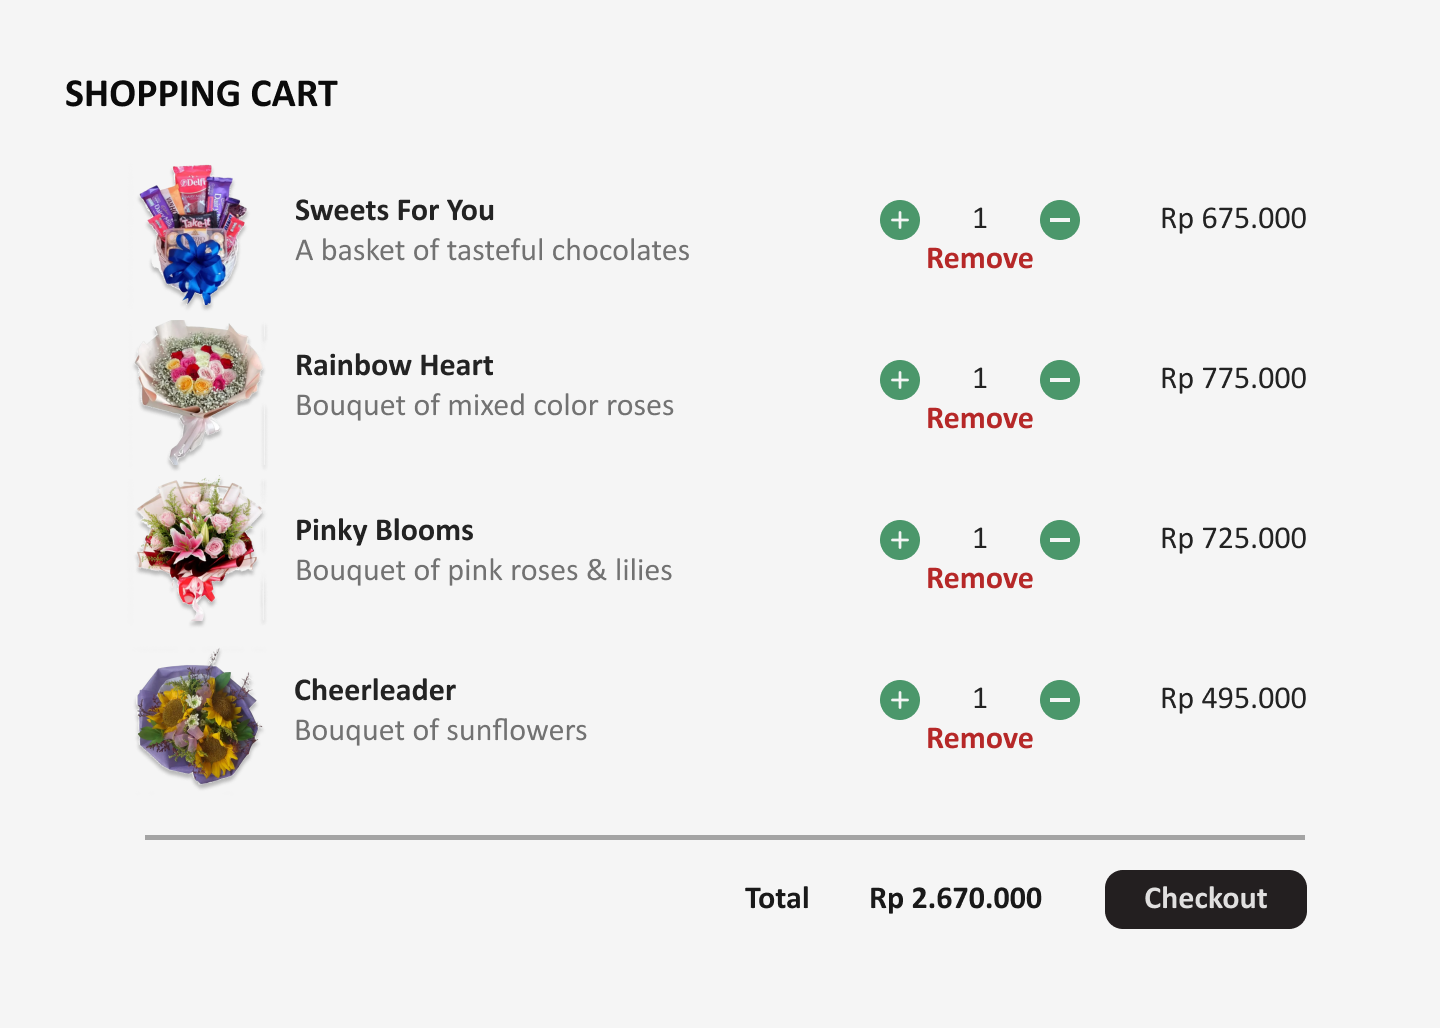
Task: Remove Pinky Blooms from cart
Action: coord(979,579)
